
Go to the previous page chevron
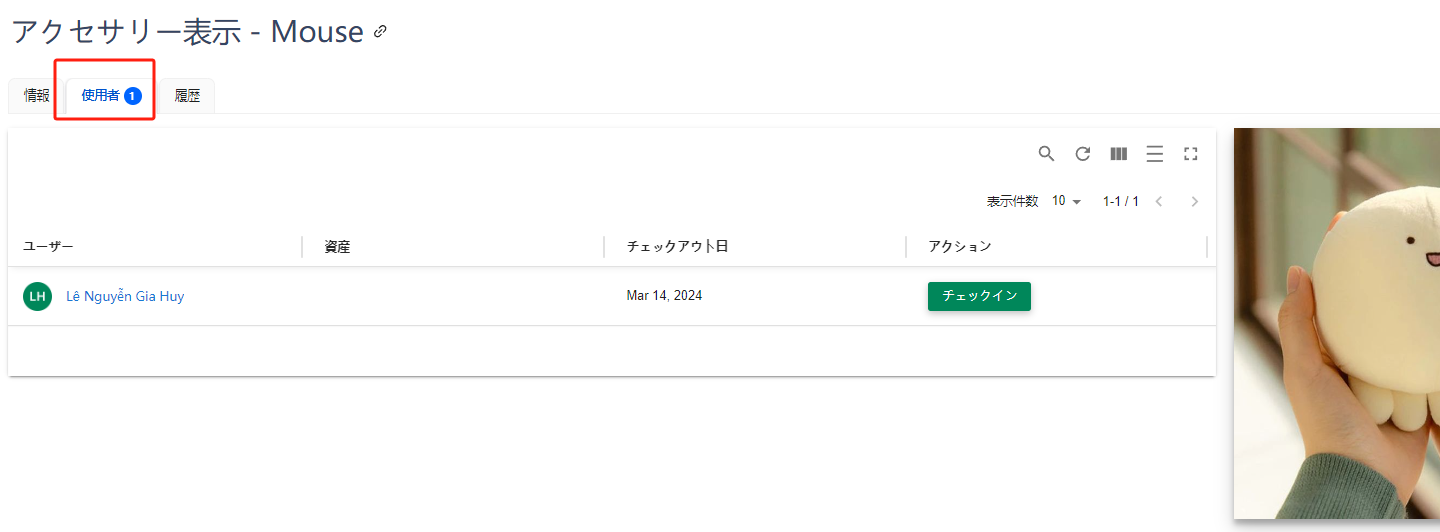(x=1159, y=201)
